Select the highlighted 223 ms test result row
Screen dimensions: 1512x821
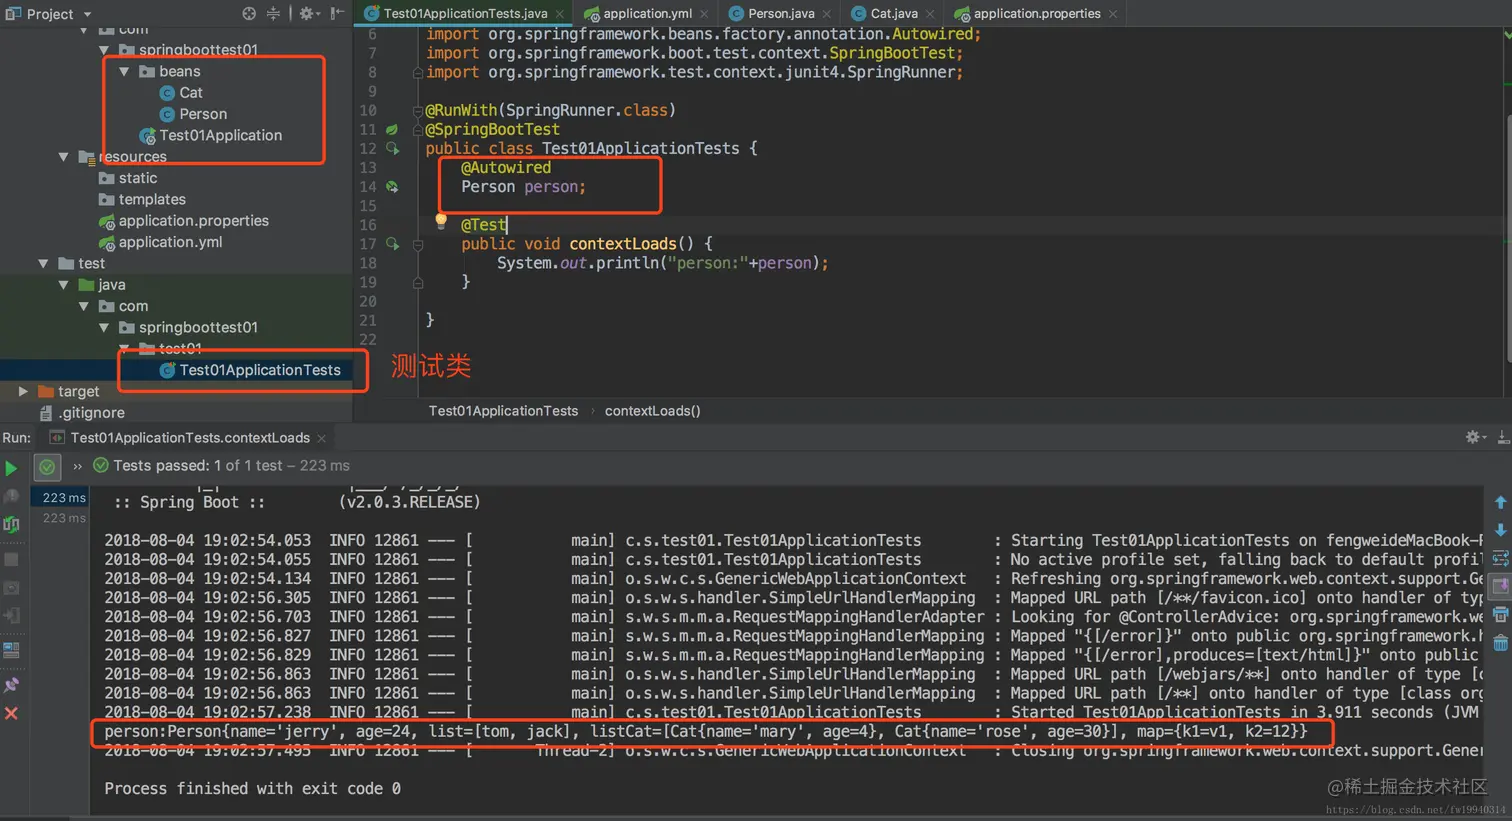click(x=60, y=497)
